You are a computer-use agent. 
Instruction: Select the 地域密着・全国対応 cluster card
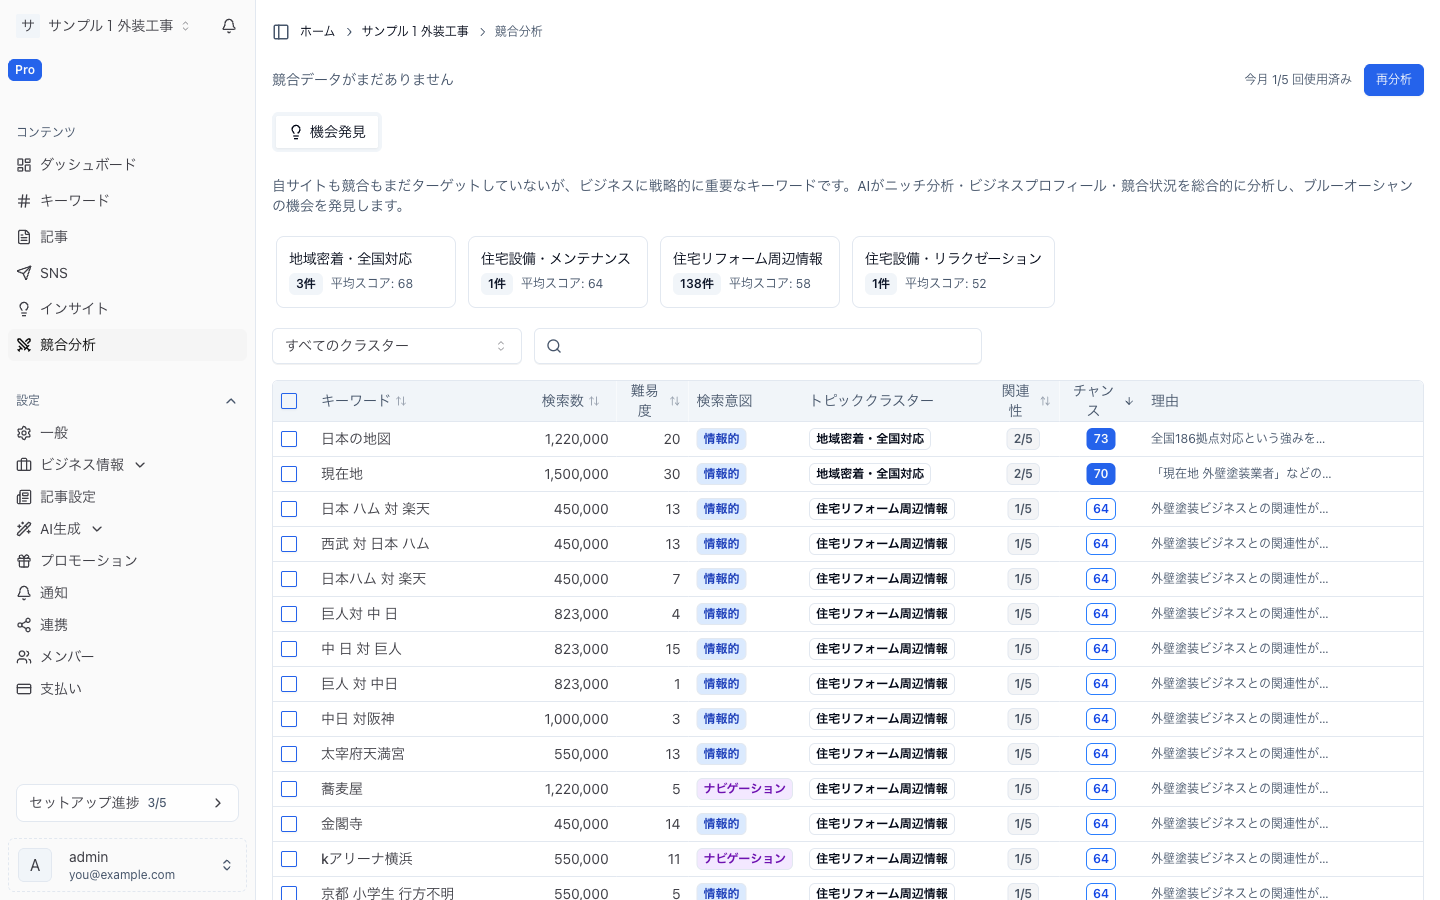click(x=366, y=272)
